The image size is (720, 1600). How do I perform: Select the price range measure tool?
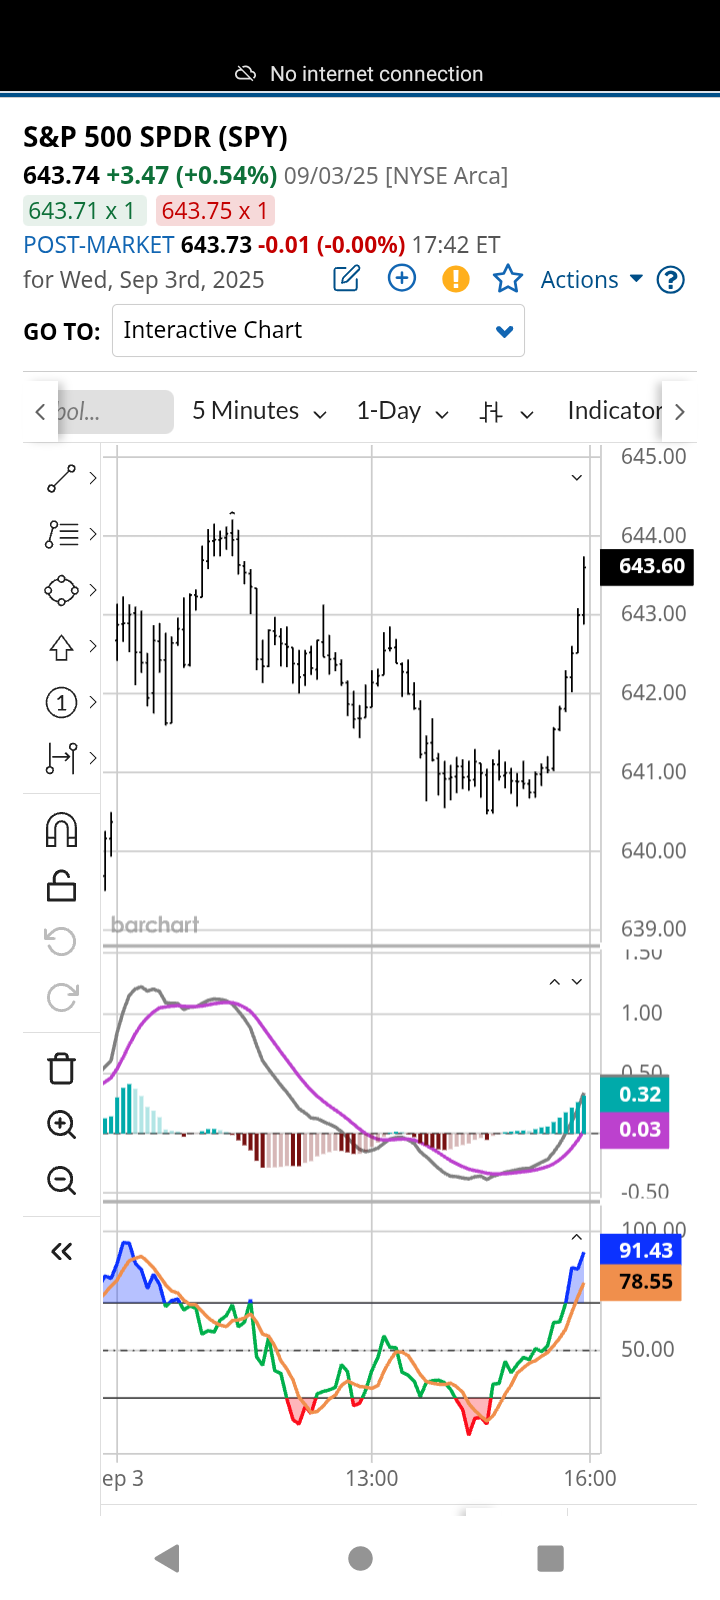point(62,758)
